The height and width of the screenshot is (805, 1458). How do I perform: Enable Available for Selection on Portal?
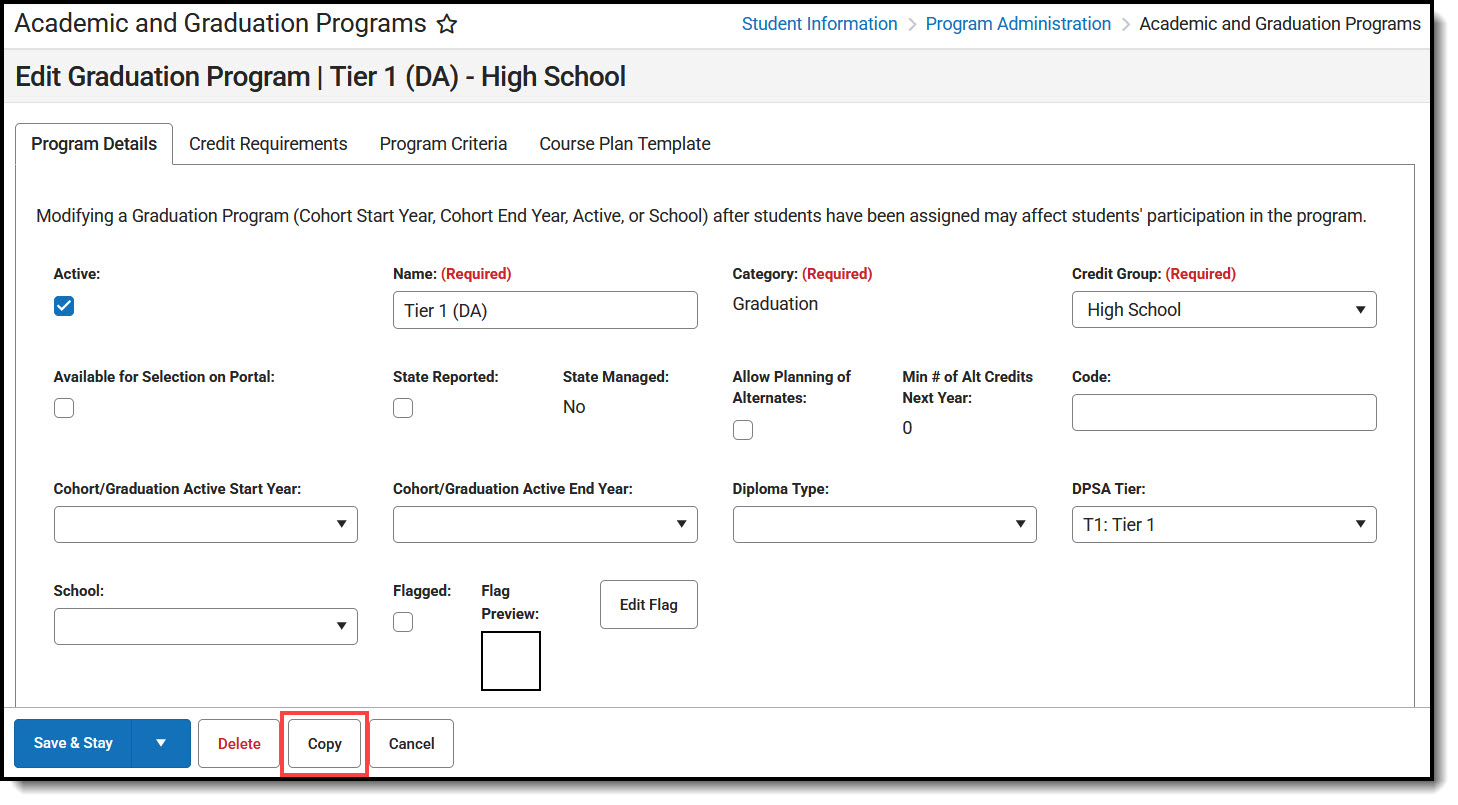pos(64,408)
